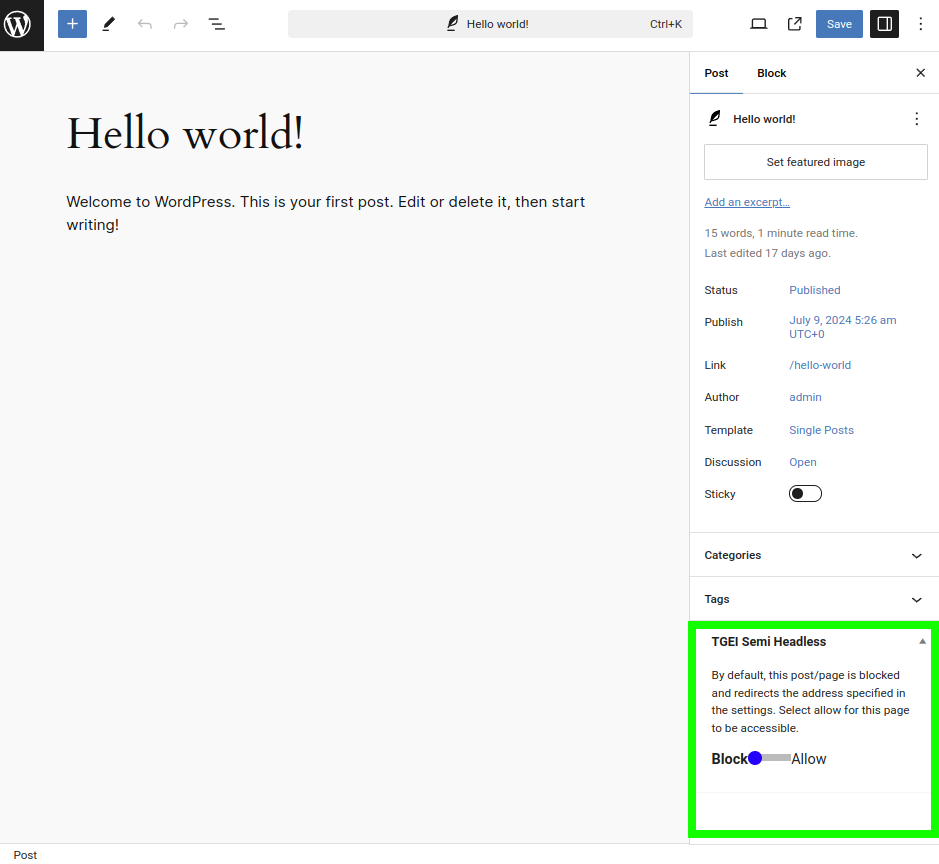Expand the Tags panel
This screenshot has width=939, height=864.
click(814, 599)
